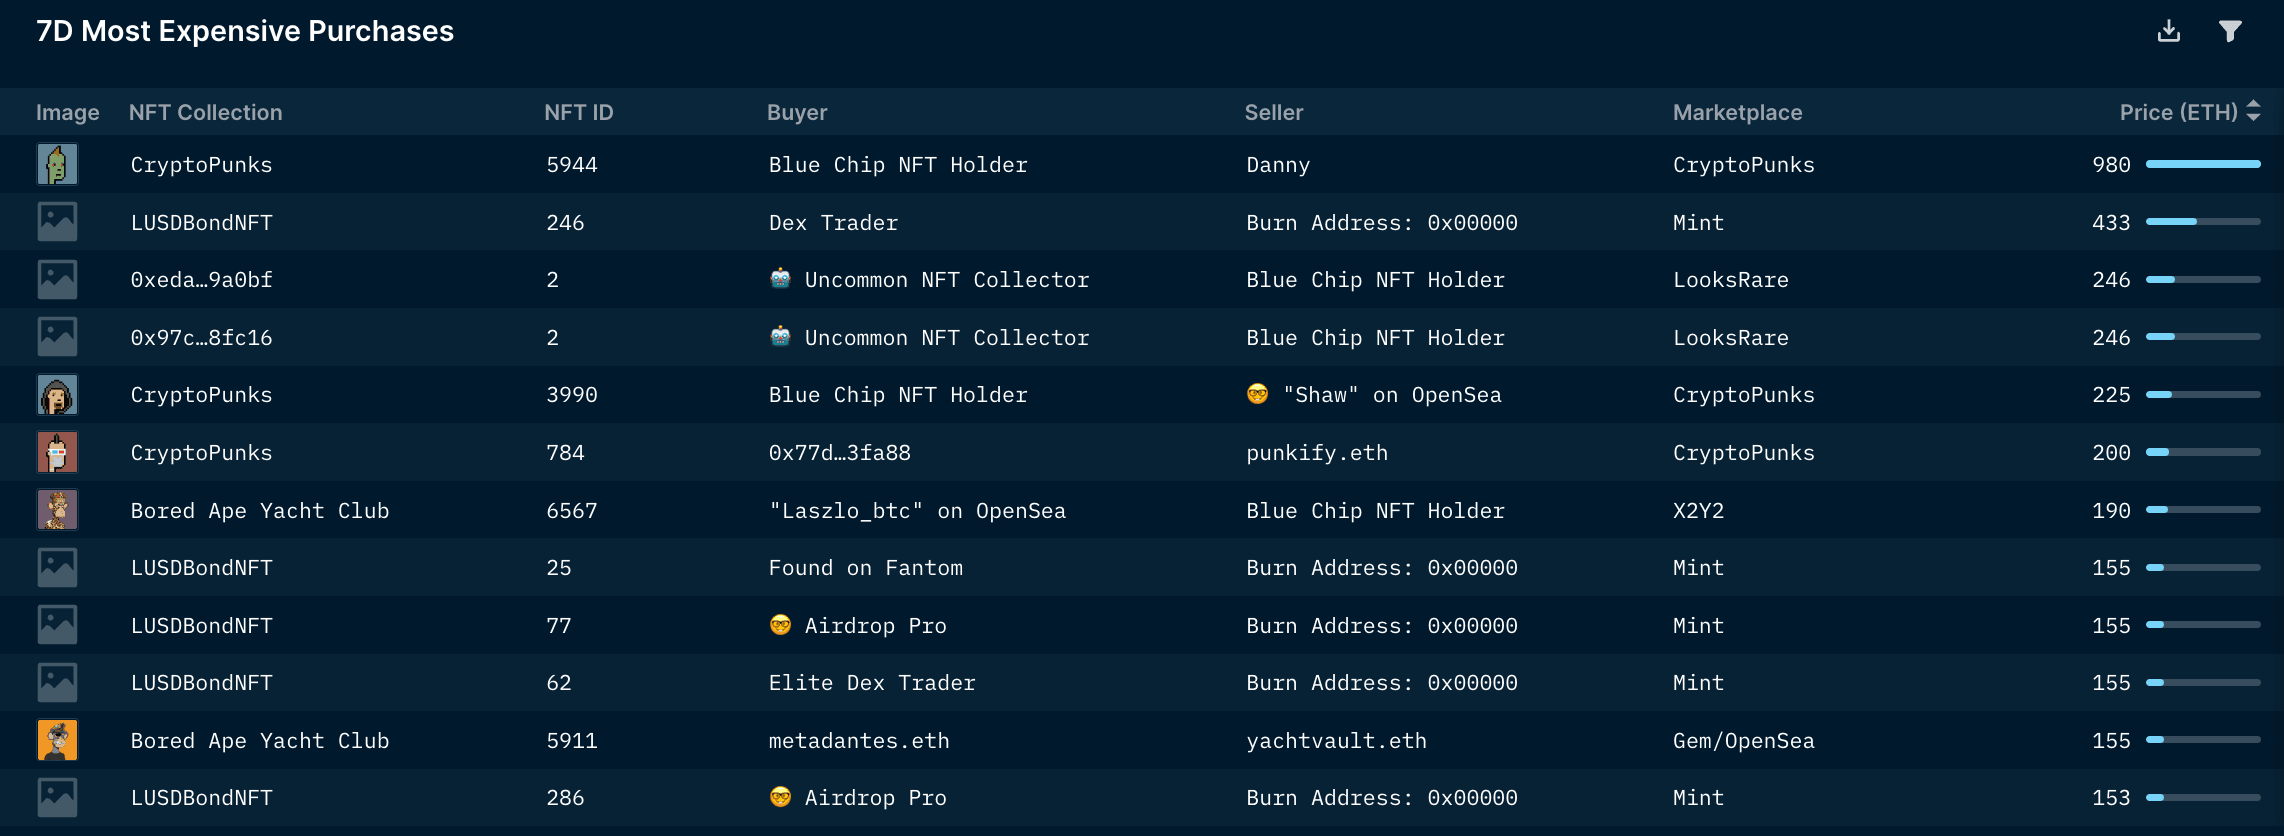Image resolution: width=2284 pixels, height=836 pixels.
Task: Sort by the Price (ETH) column arrows
Action: [x=2253, y=111]
